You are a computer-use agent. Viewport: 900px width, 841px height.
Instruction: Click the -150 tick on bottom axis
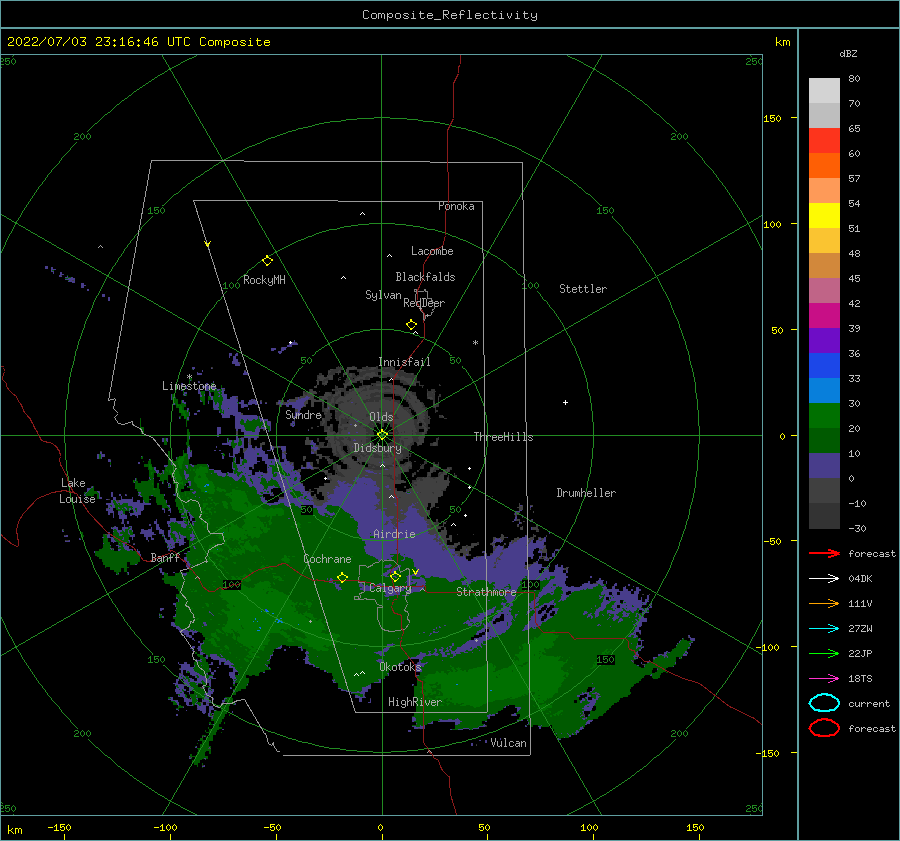tap(59, 827)
